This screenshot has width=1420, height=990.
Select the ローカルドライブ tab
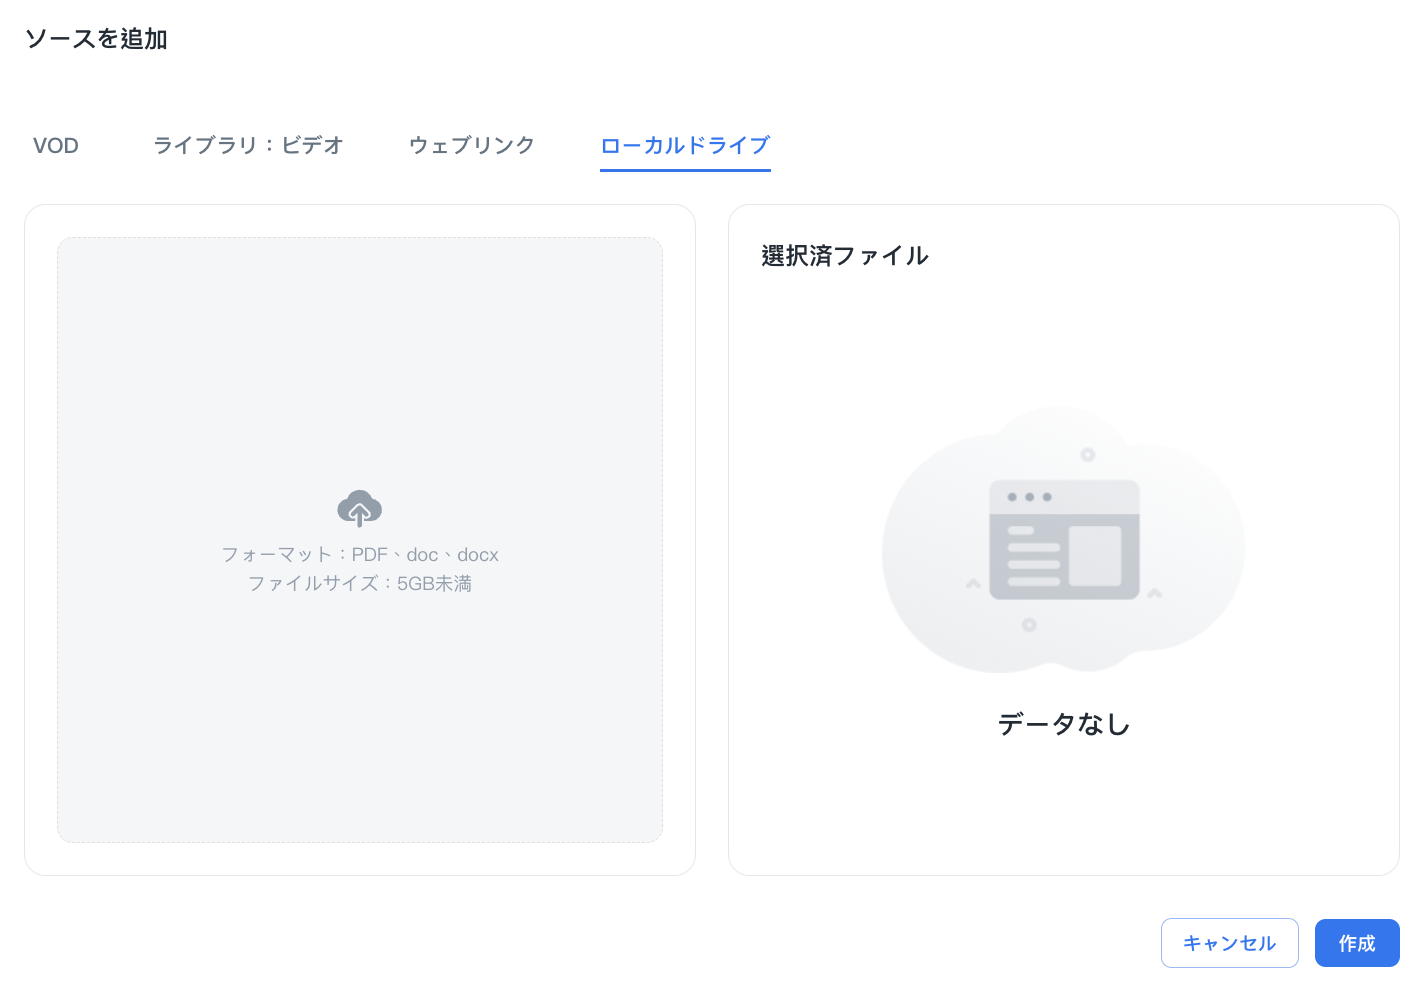click(x=685, y=146)
